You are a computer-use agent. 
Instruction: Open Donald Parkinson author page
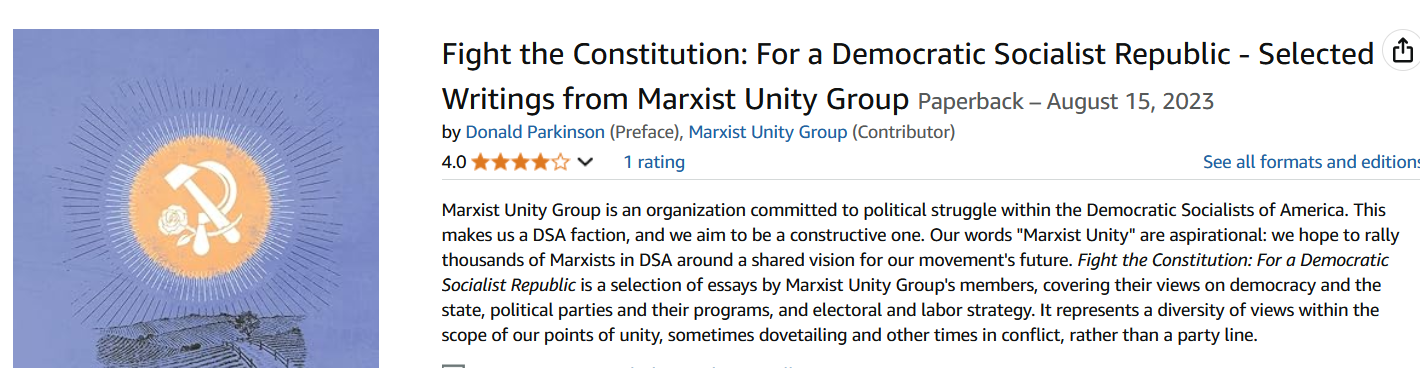[535, 132]
